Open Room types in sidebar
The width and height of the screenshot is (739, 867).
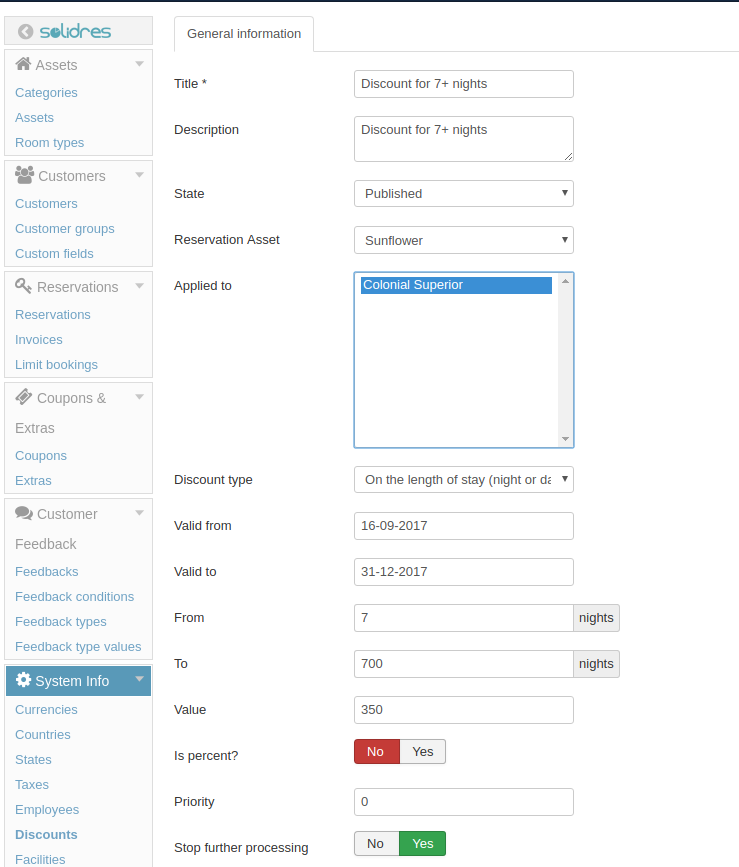point(50,143)
